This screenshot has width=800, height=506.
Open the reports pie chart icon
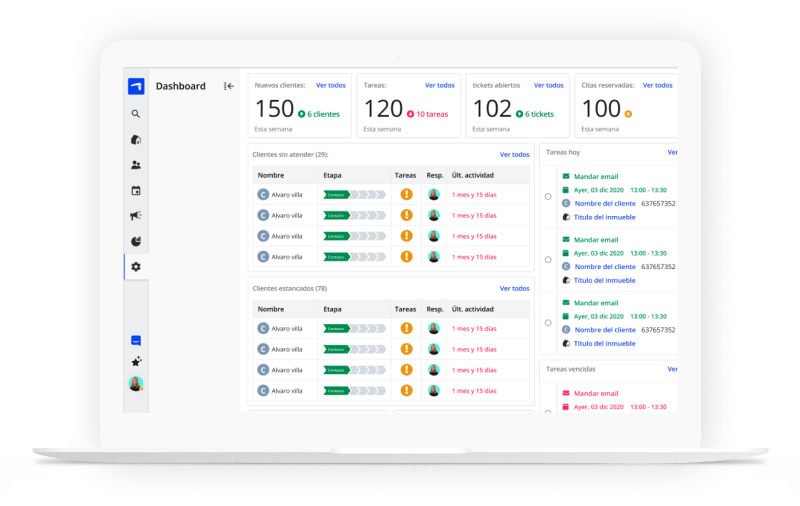[x=136, y=241]
